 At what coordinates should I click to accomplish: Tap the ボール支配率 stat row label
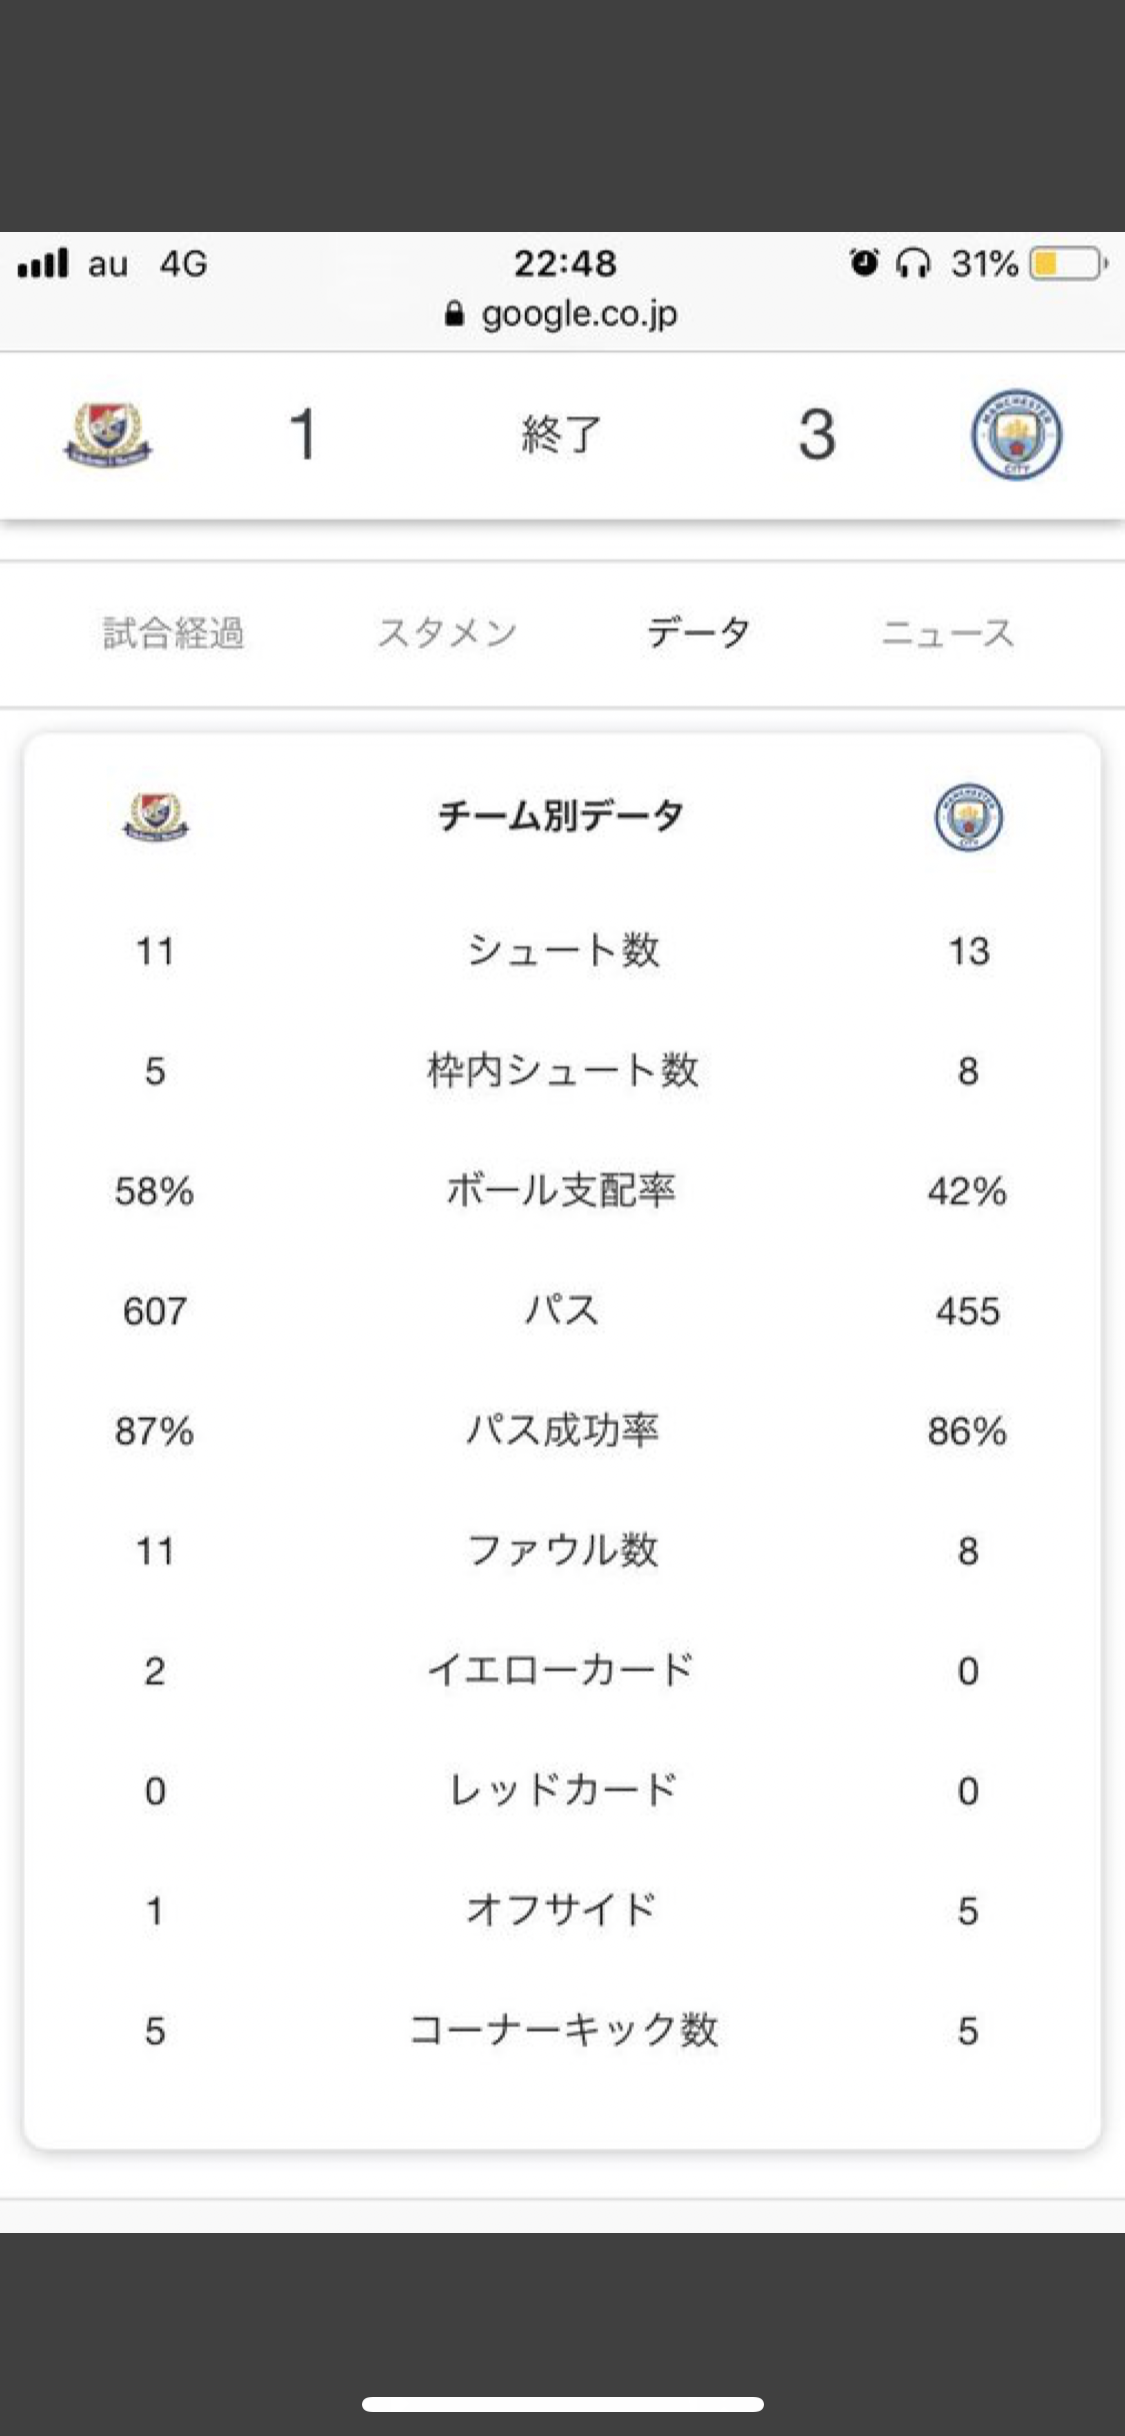point(561,1191)
